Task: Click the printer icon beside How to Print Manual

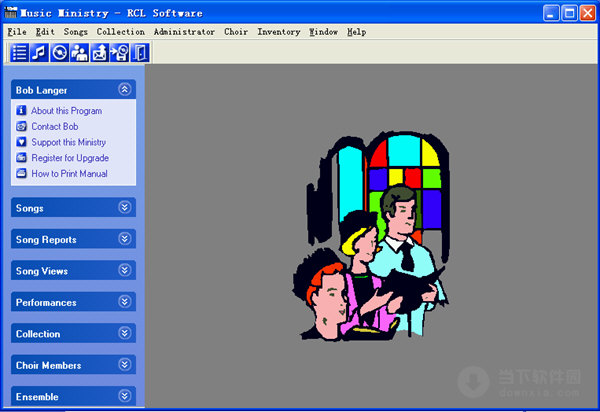Action: (21, 173)
